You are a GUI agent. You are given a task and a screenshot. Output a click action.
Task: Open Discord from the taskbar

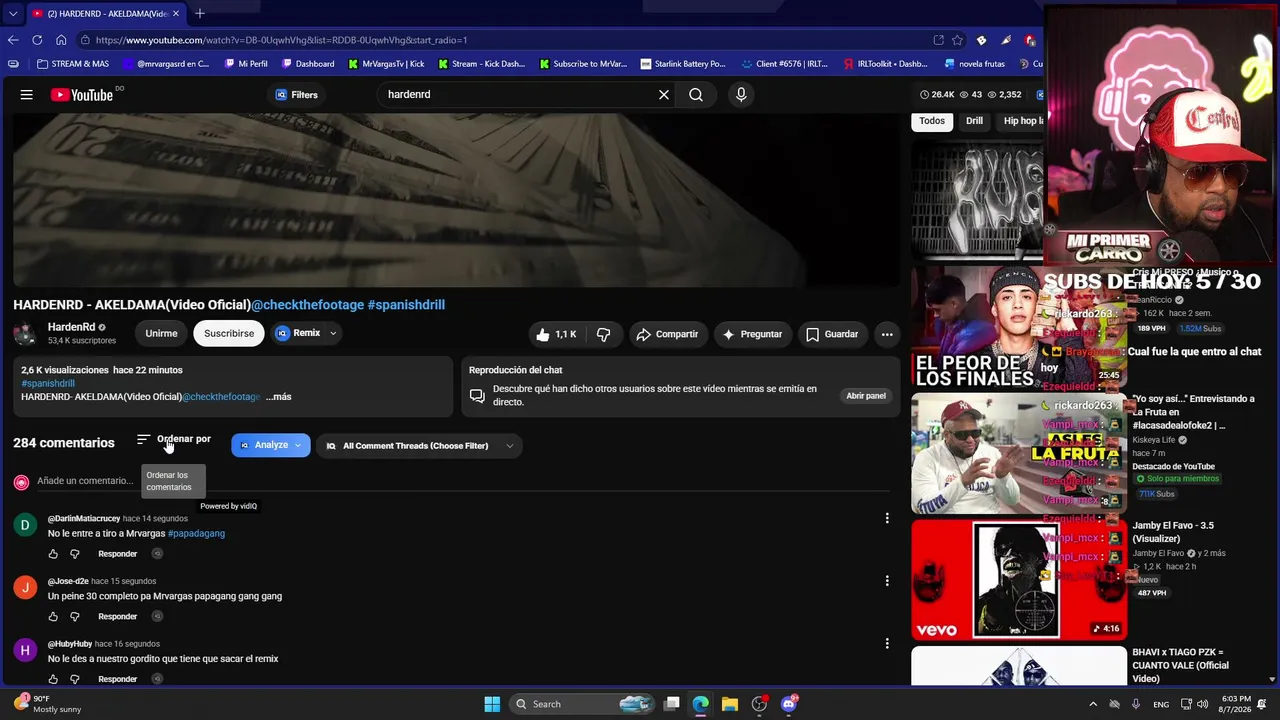click(x=789, y=704)
